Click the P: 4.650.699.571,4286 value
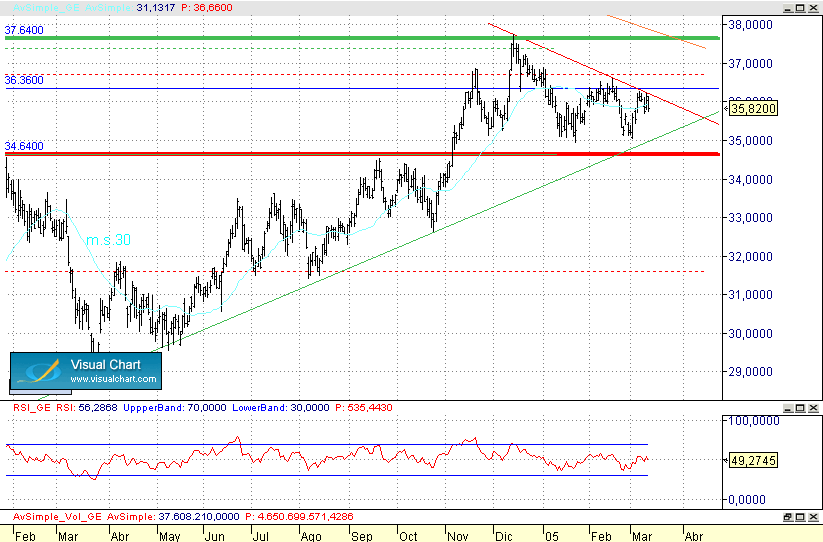Viewport: 823px width, 542px height. pyautogui.click(x=299, y=517)
